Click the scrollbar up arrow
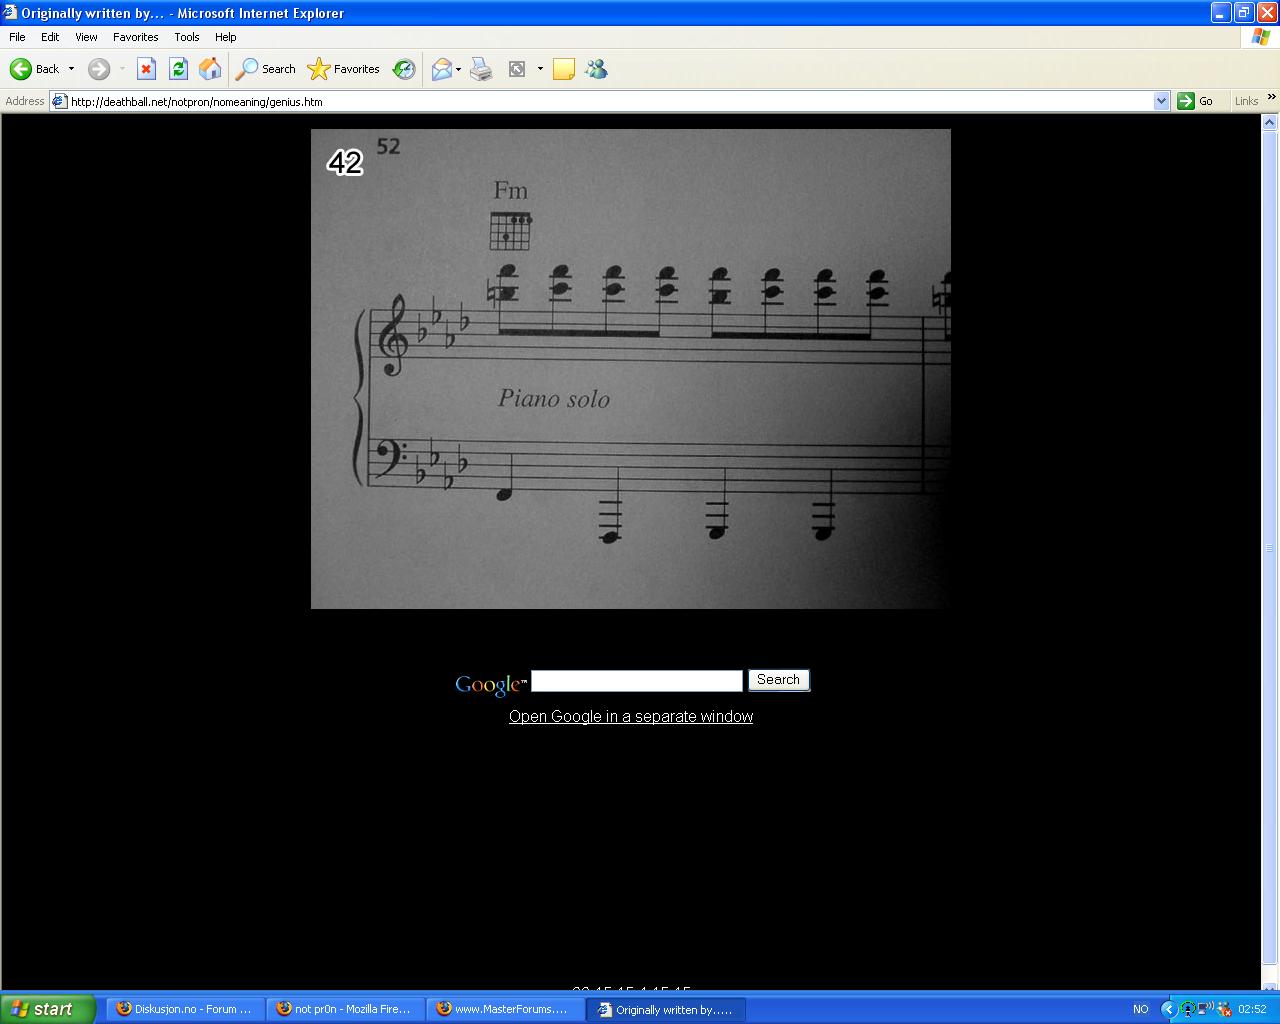The width and height of the screenshot is (1280, 1024). point(1270,123)
